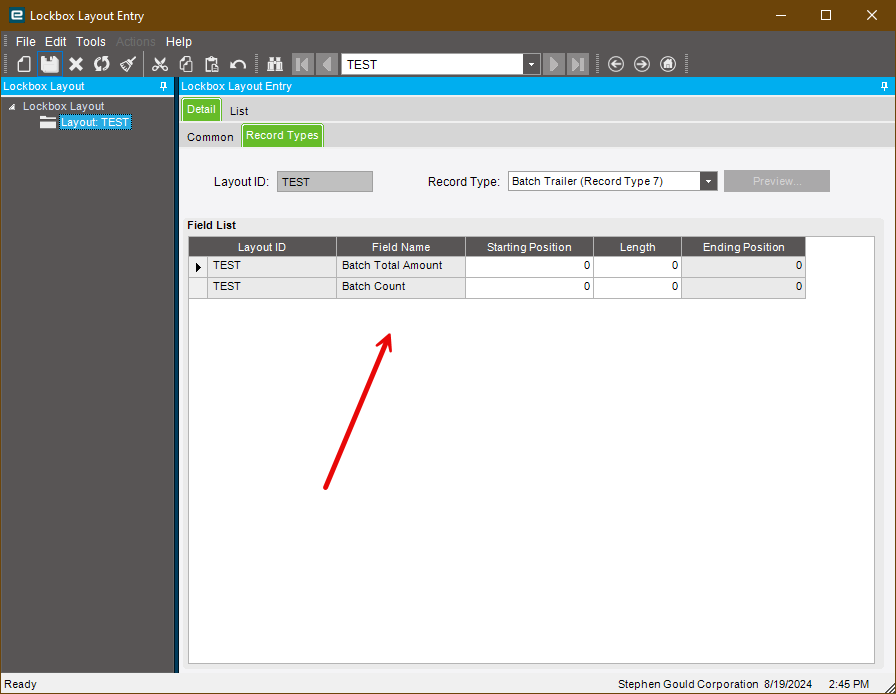Open the Record Type dropdown arrow
Image resolution: width=896 pixels, height=694 pixels.
point(709,181)
